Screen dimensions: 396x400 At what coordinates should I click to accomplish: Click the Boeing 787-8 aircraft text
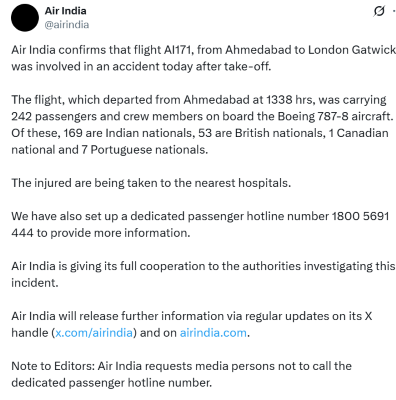point(335,116)
